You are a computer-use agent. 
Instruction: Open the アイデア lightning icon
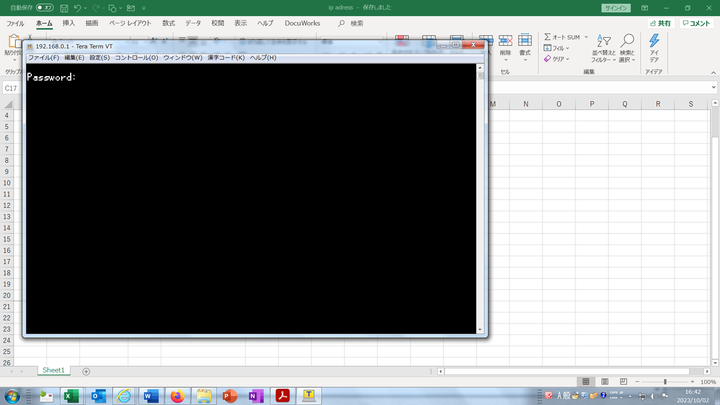tap(653, 42)
